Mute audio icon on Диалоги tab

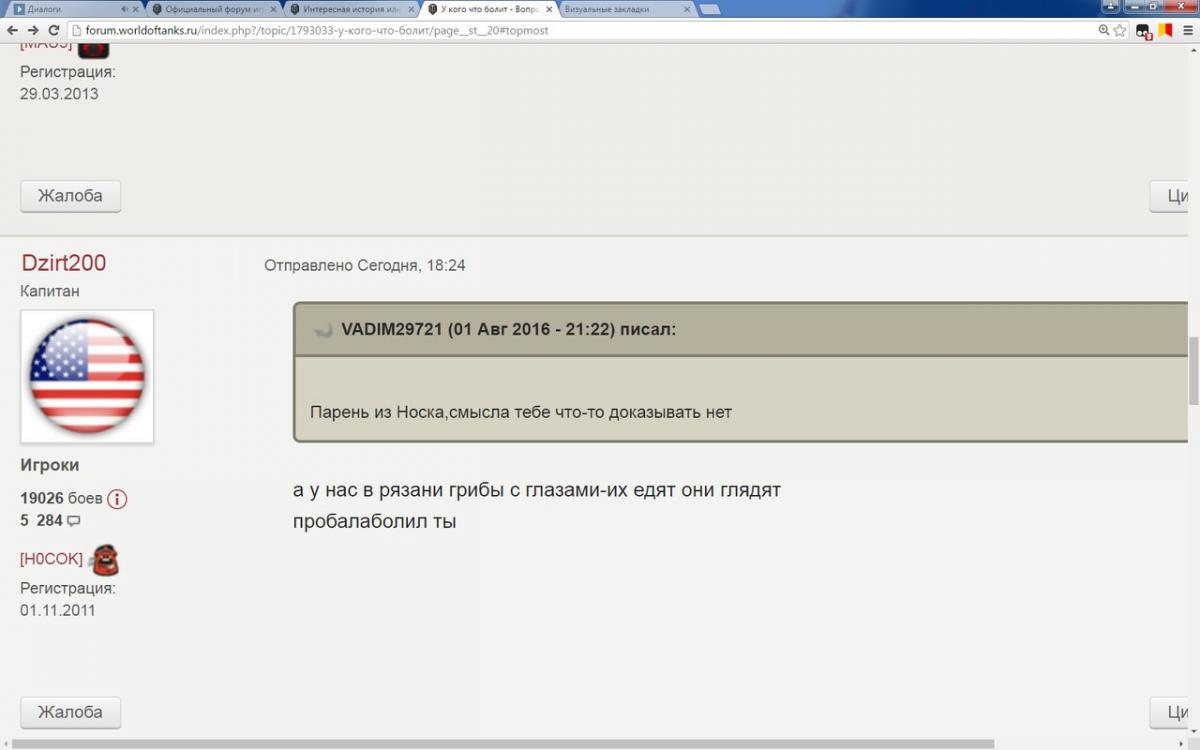coord(123,9)
